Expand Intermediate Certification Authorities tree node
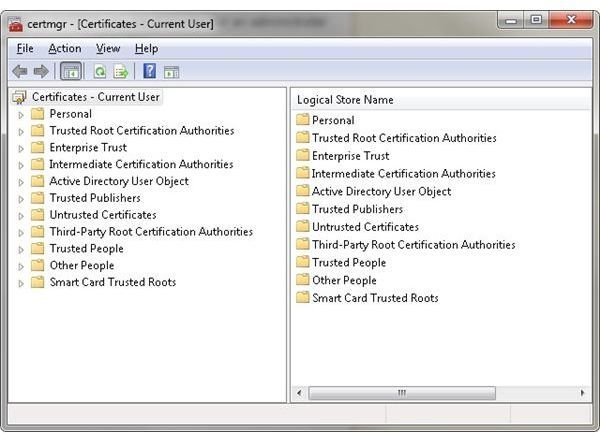This screenshot has width=600, height=434. pyautogui.click(x=21, y=165)
